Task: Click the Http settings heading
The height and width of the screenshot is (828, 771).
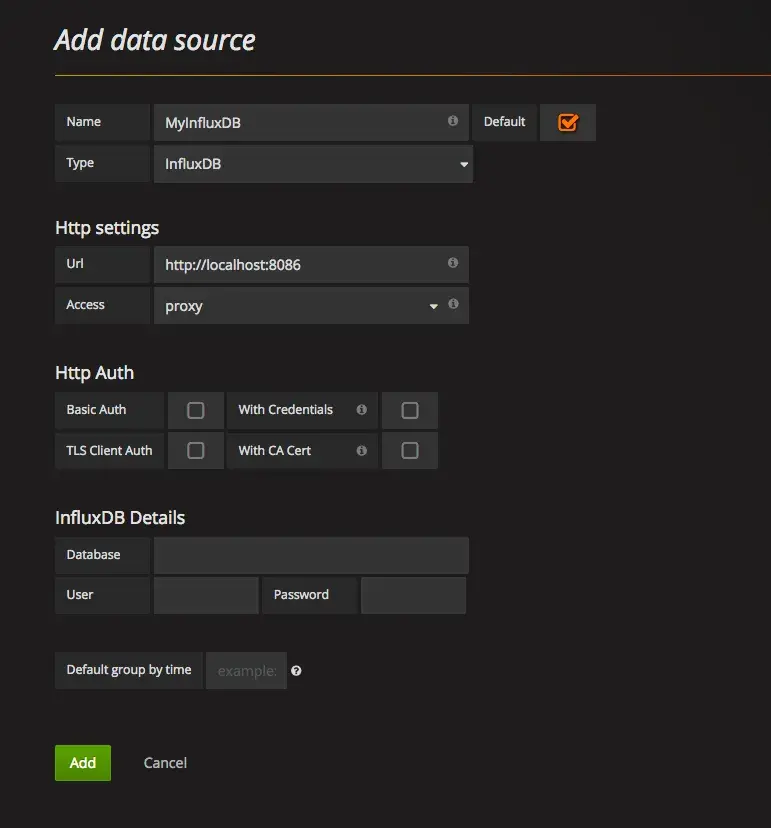Action: pyautogui.click(x=107, y=228)
